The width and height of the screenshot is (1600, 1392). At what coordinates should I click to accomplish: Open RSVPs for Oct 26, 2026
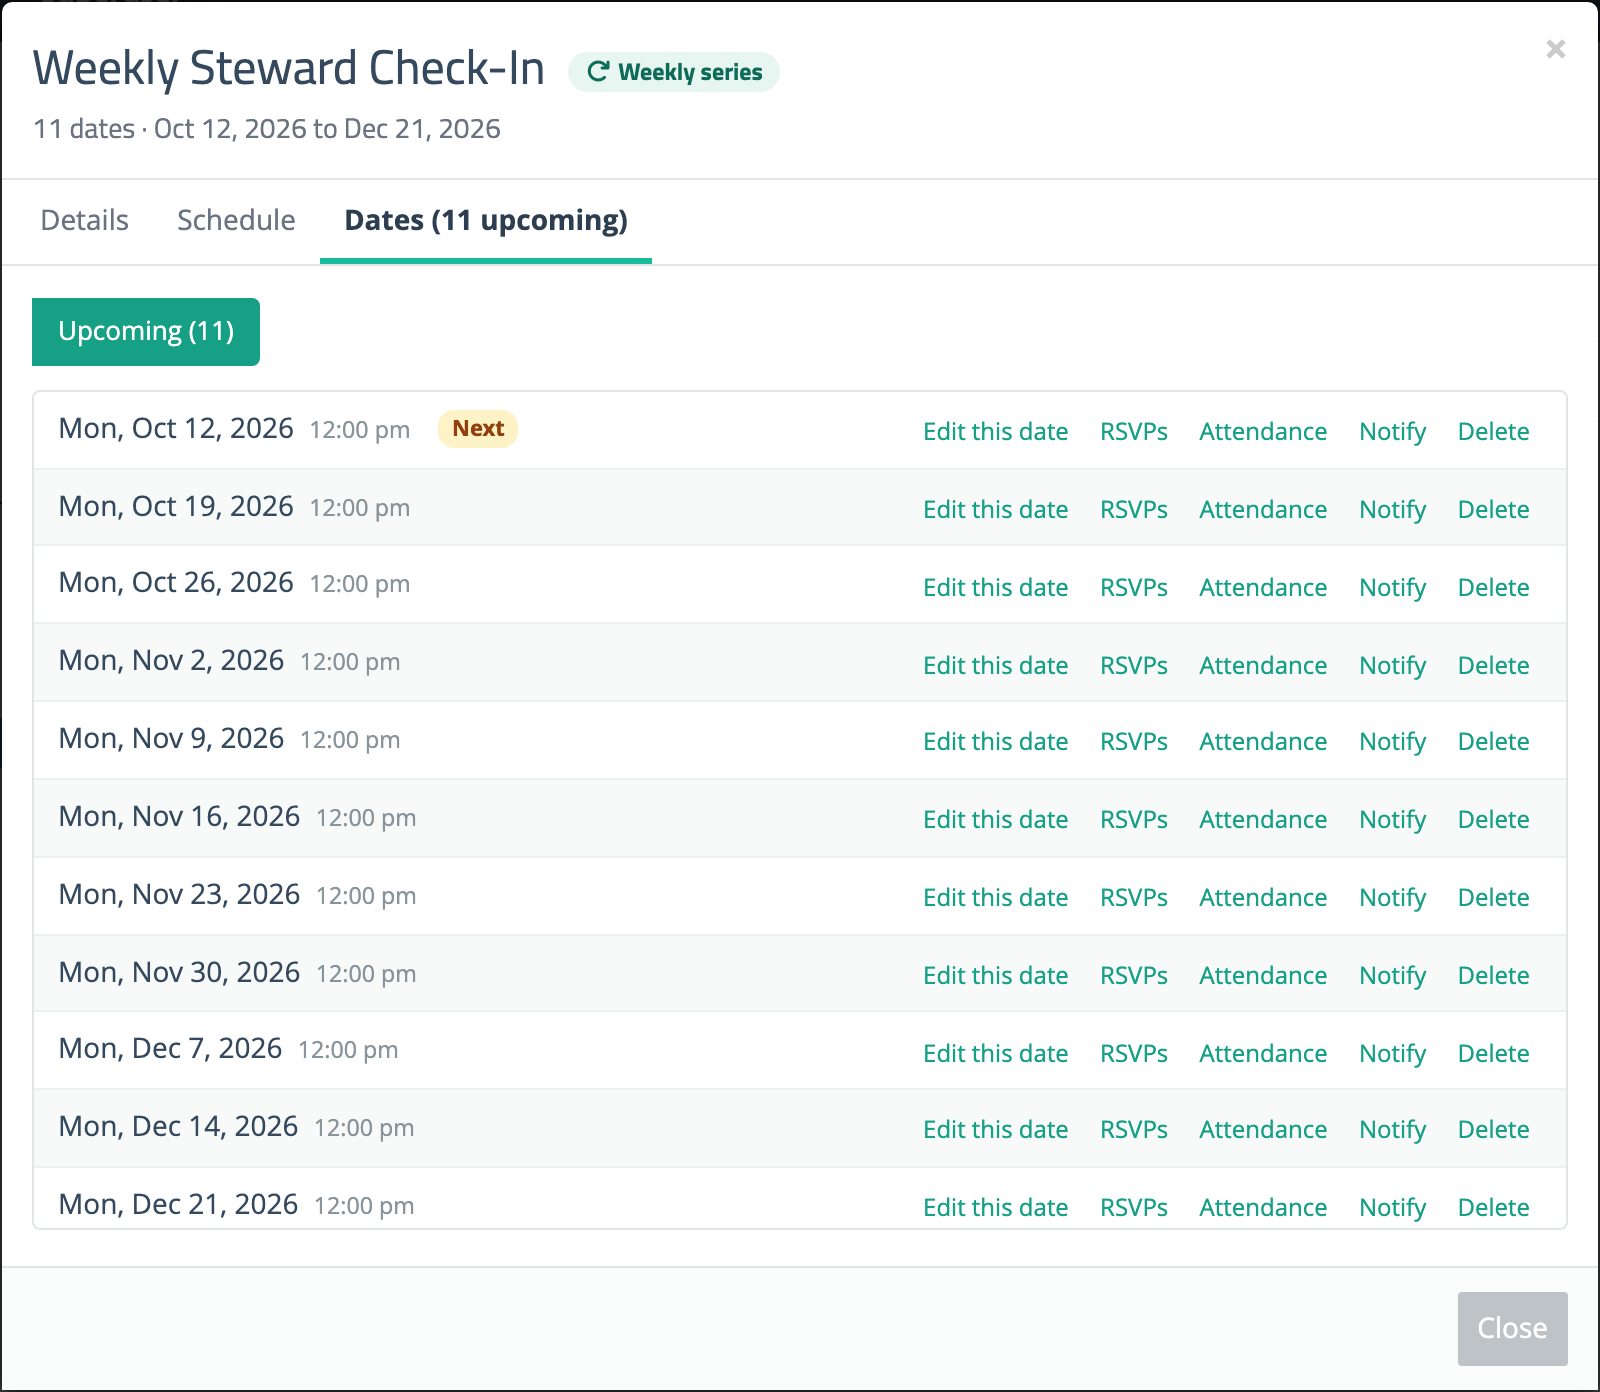coord(1134,587)
